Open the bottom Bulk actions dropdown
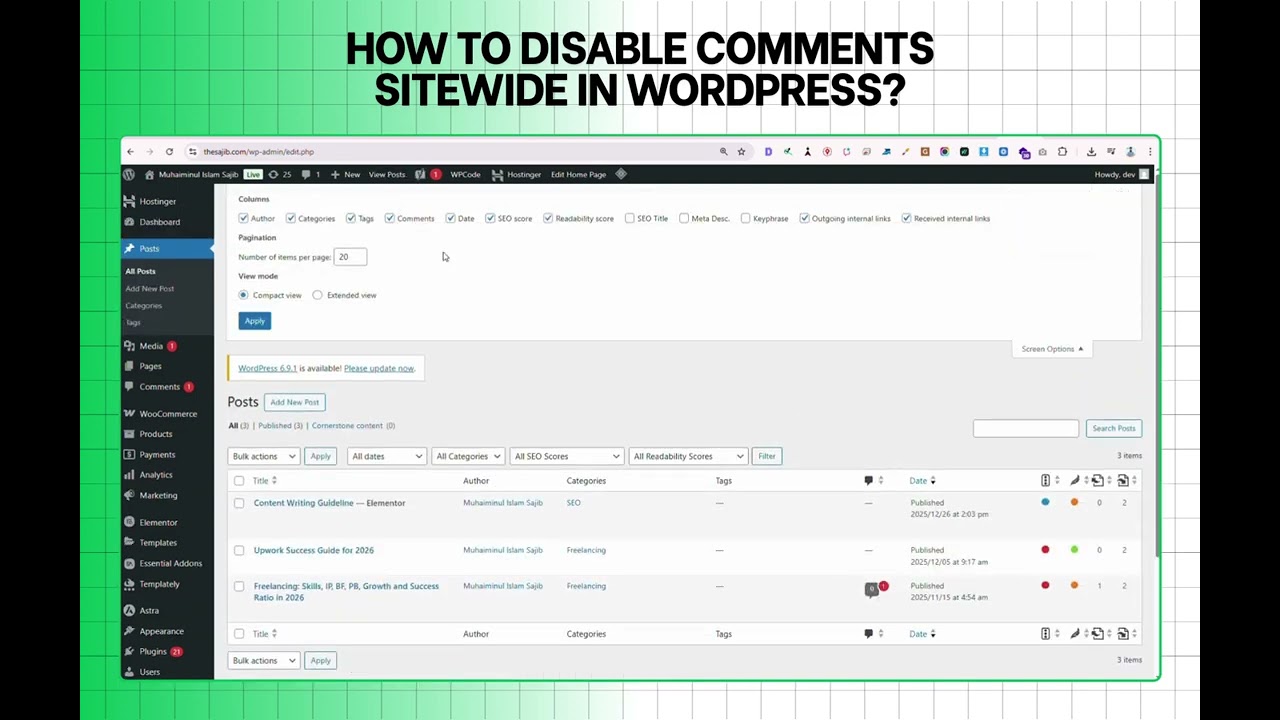 [x=263, y=660]
